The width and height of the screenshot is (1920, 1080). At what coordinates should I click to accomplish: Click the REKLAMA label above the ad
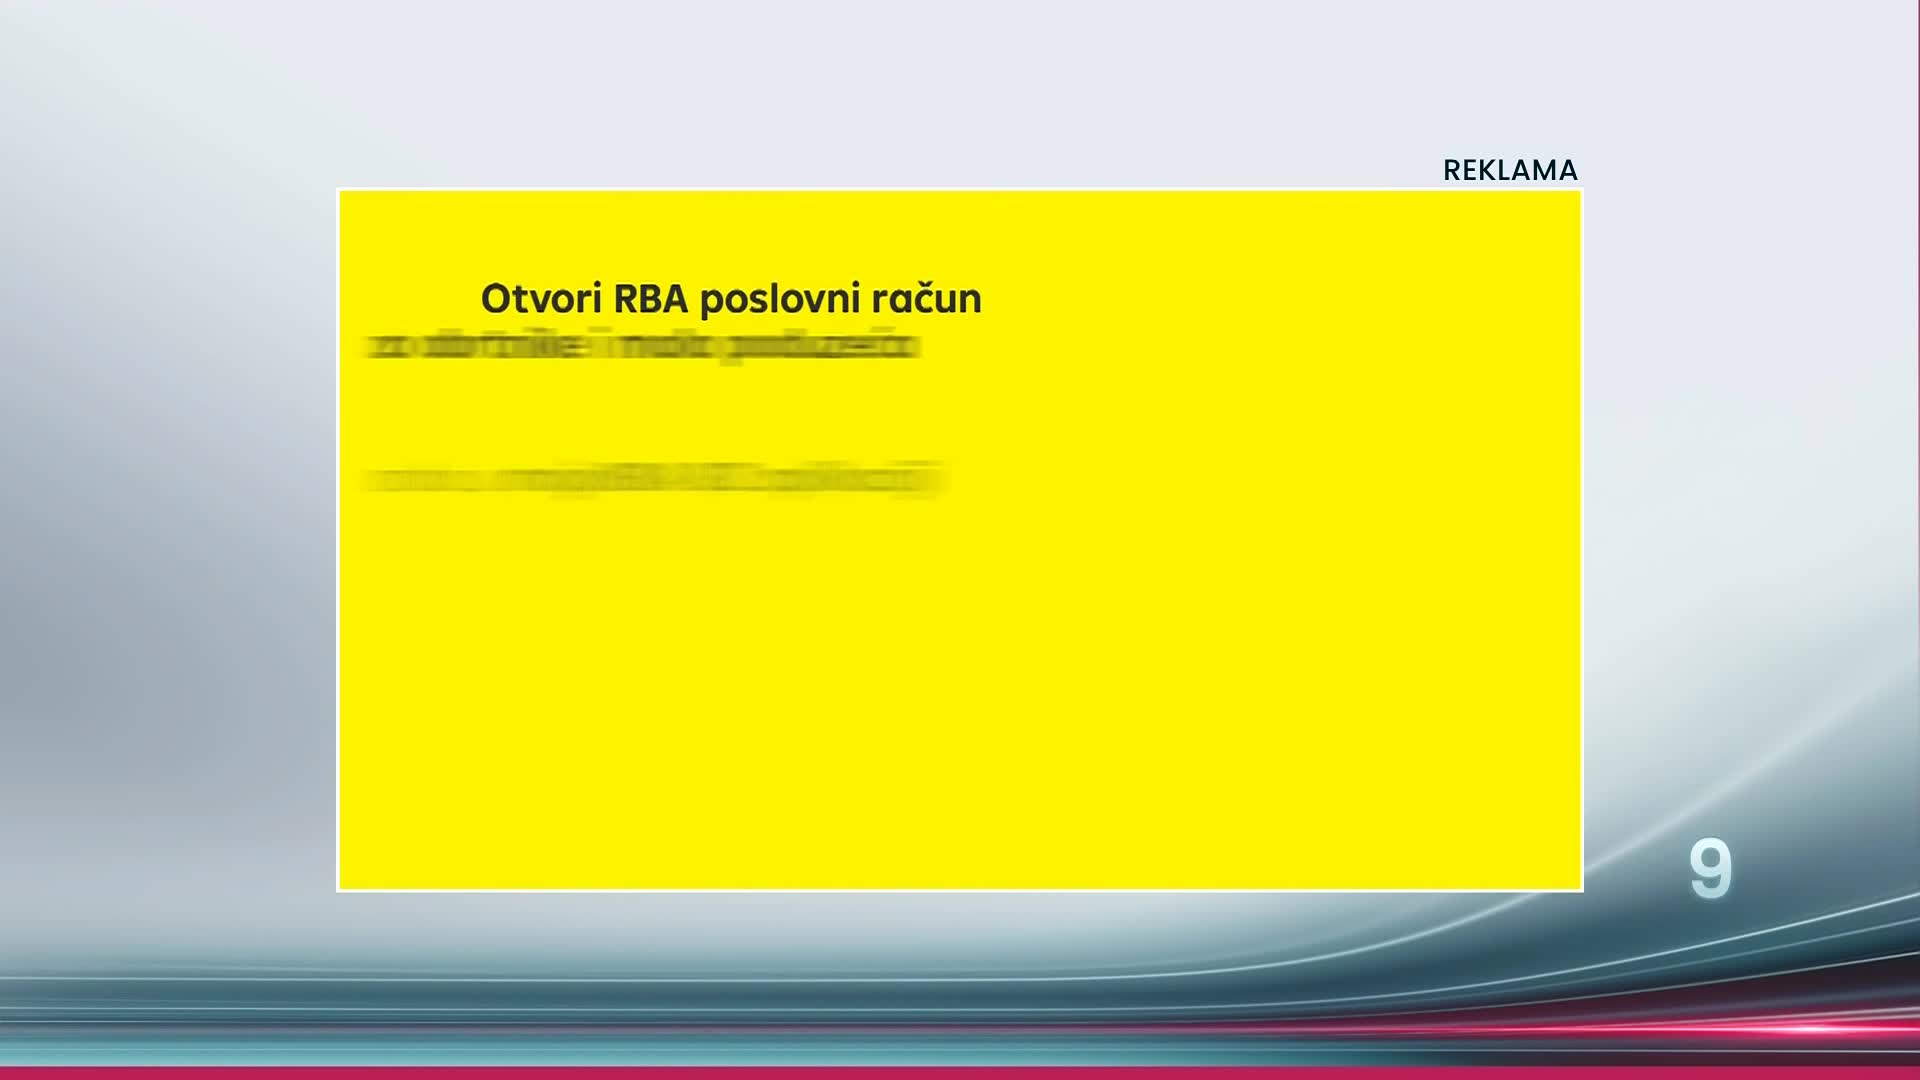[x=1510, y=170]
